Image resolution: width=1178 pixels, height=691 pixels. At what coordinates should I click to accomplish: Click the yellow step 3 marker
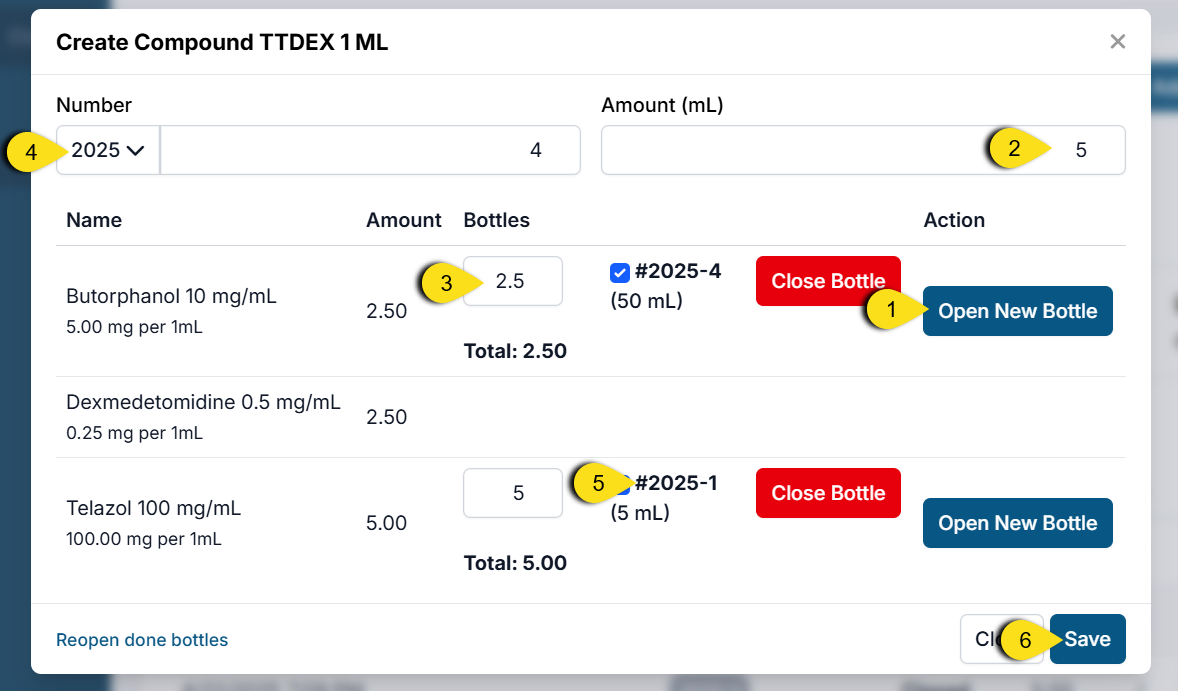point(446,283)
